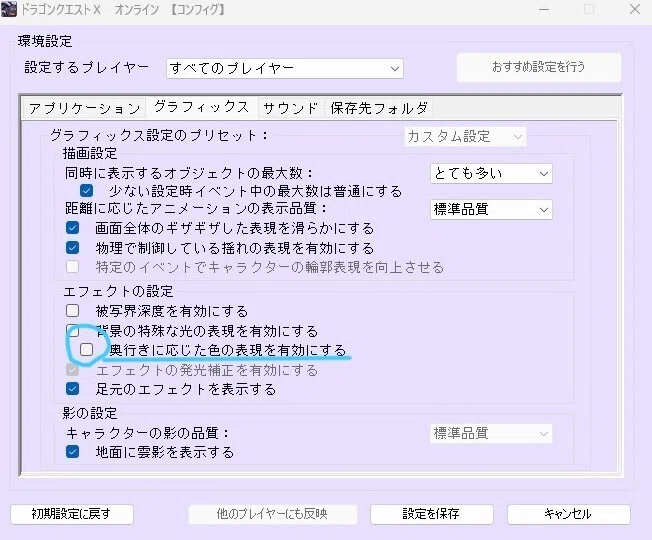
Task: Click the グラフィックス設定のプリセット label
Action: pos(160,136)
